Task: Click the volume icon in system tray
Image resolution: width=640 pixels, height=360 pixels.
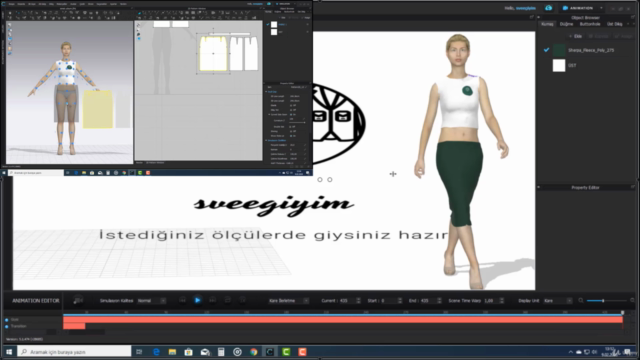Action: point(594,352)
